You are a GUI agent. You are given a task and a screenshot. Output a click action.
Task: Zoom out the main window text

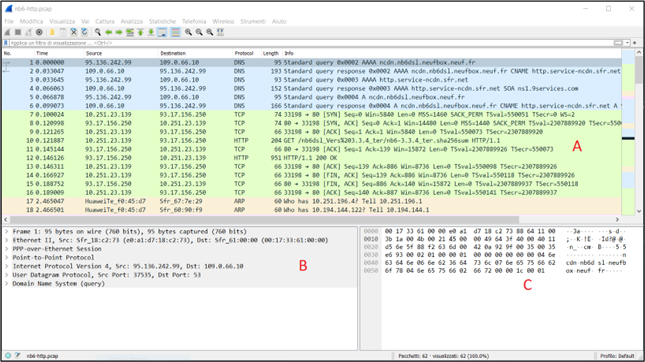pyautogui.click(x=199, y=32)
